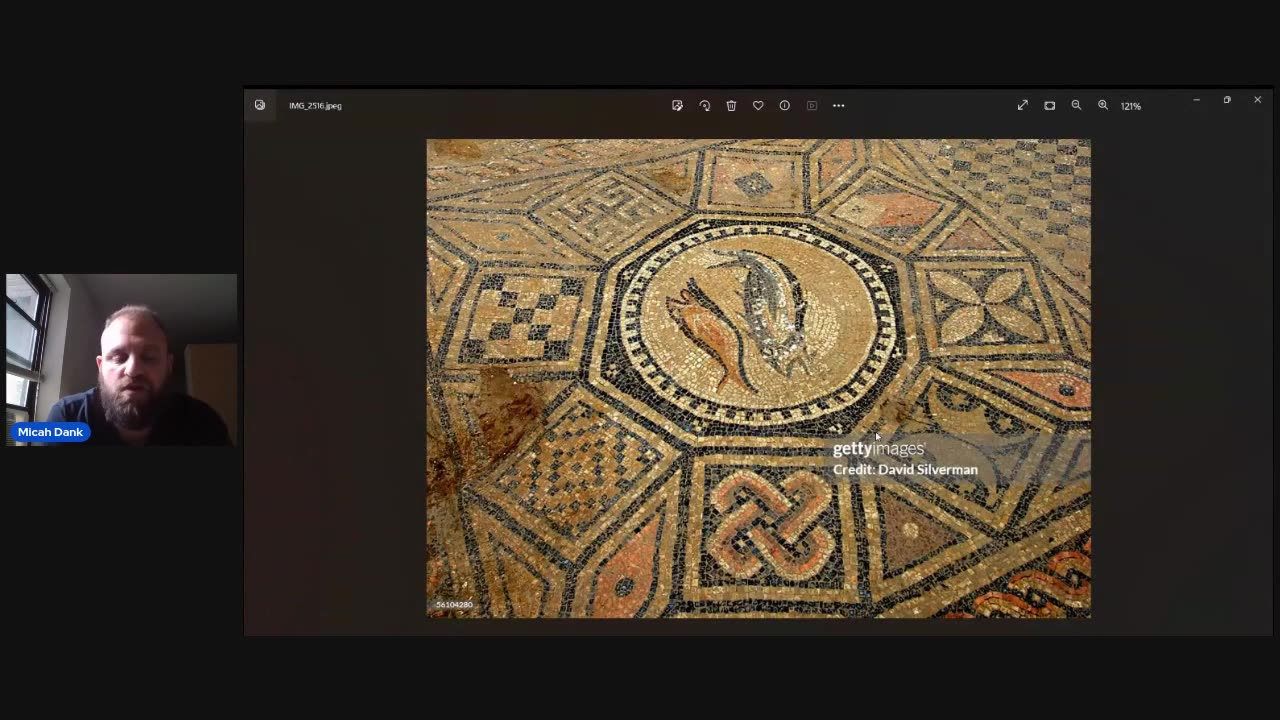
Task: Close the Photos window
Action: coord(1258,100)
